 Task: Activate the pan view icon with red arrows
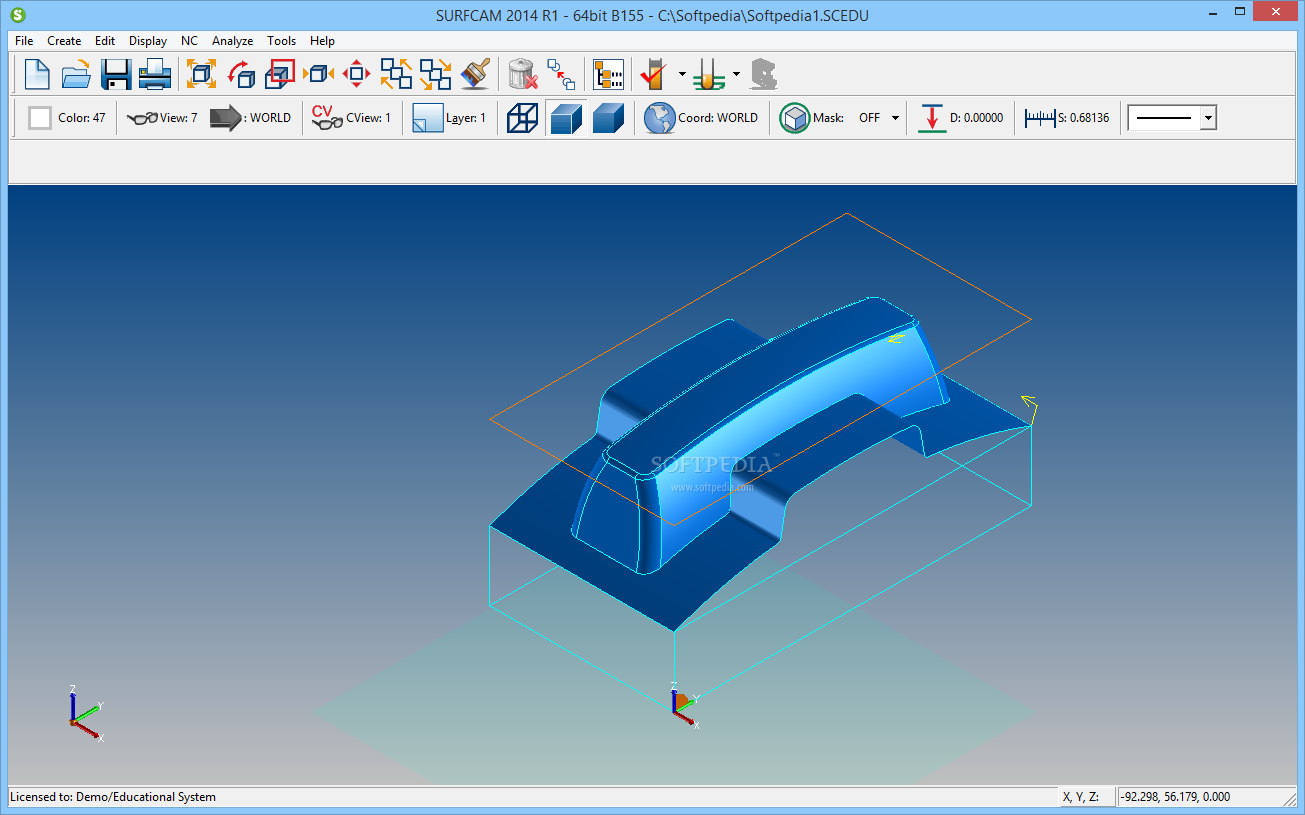[x=357, y=74]
